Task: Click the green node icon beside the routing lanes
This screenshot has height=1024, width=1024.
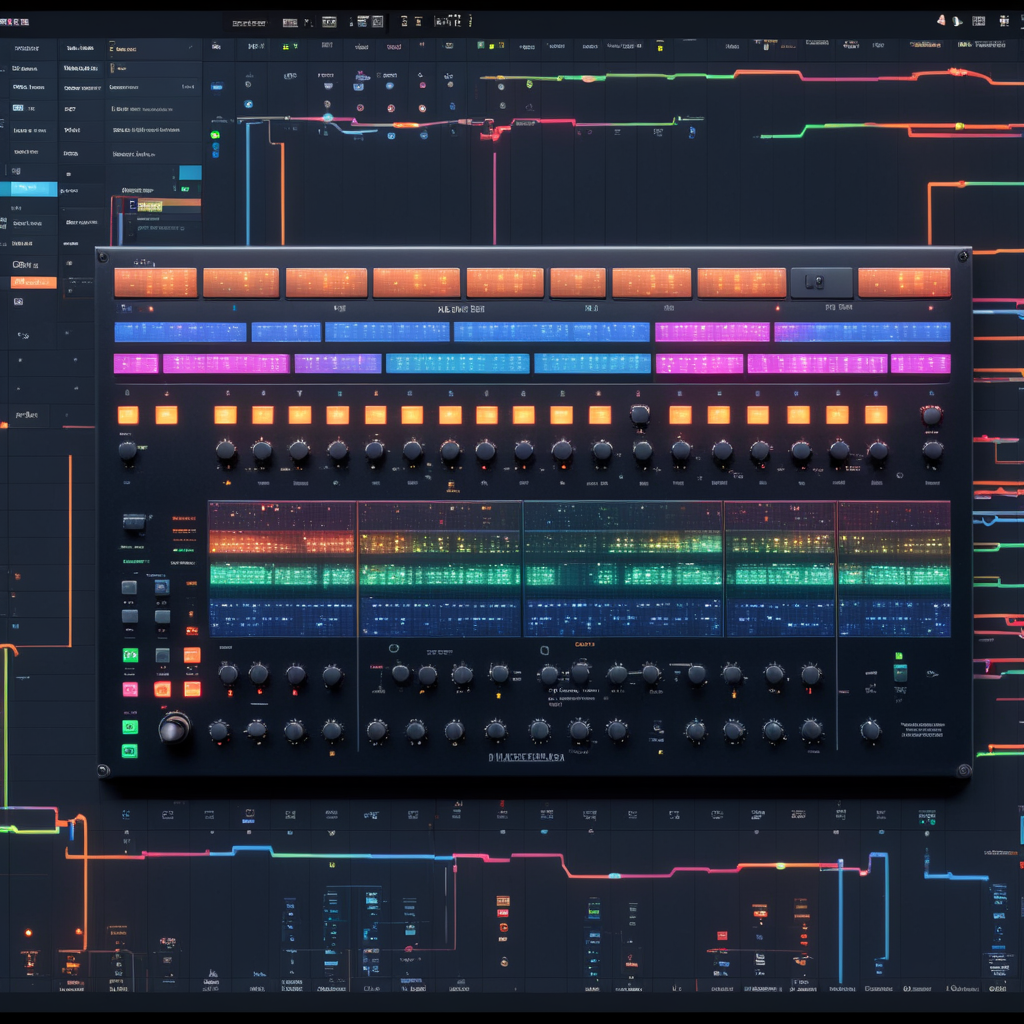Action: 215,134
